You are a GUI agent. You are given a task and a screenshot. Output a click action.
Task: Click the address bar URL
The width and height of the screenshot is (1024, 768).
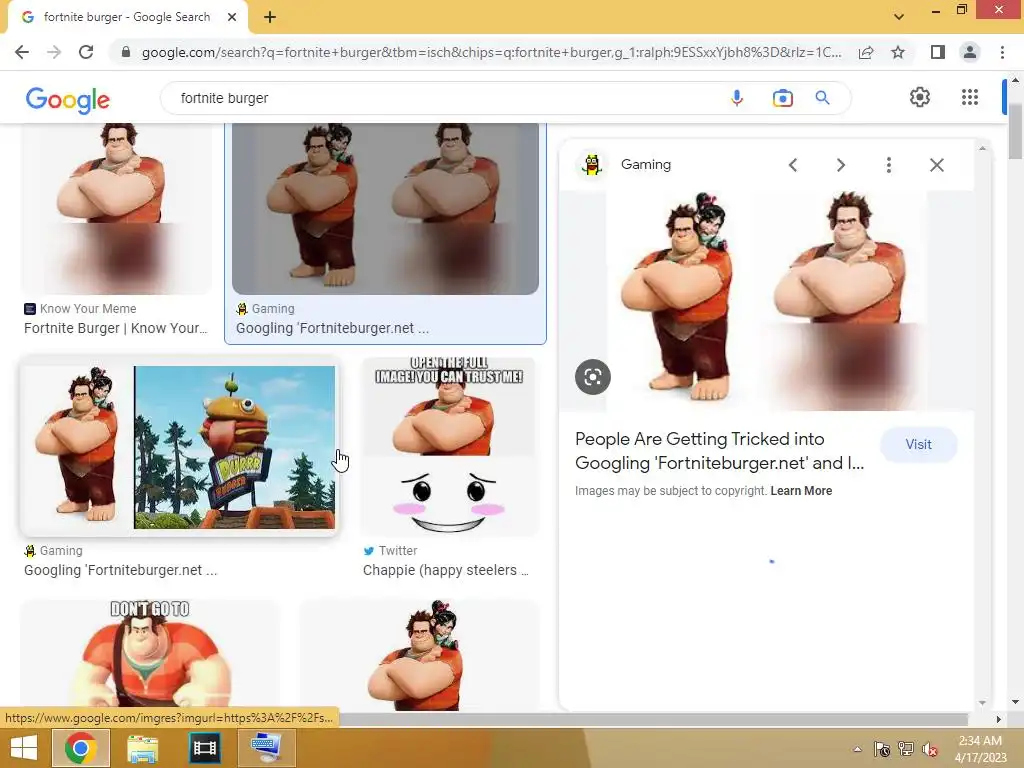pos(491,52)
